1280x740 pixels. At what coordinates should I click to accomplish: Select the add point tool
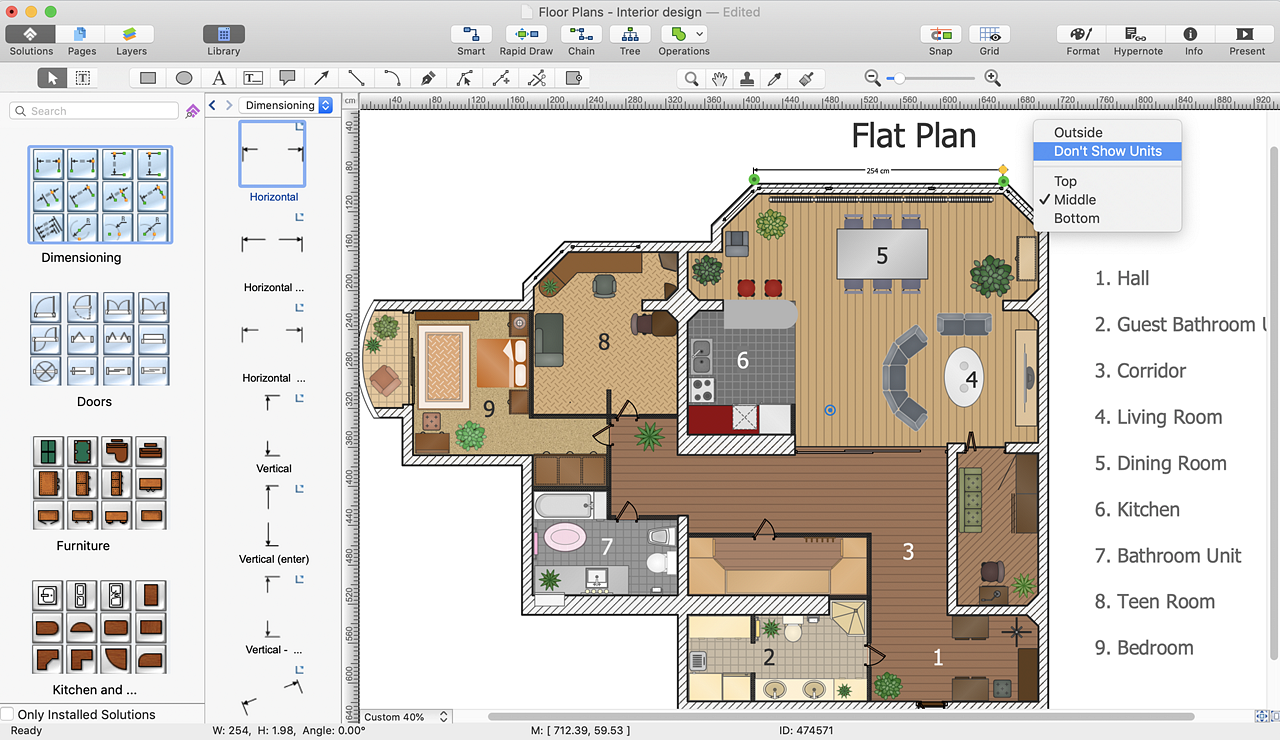pyautogui.click(x=501, y=78)
